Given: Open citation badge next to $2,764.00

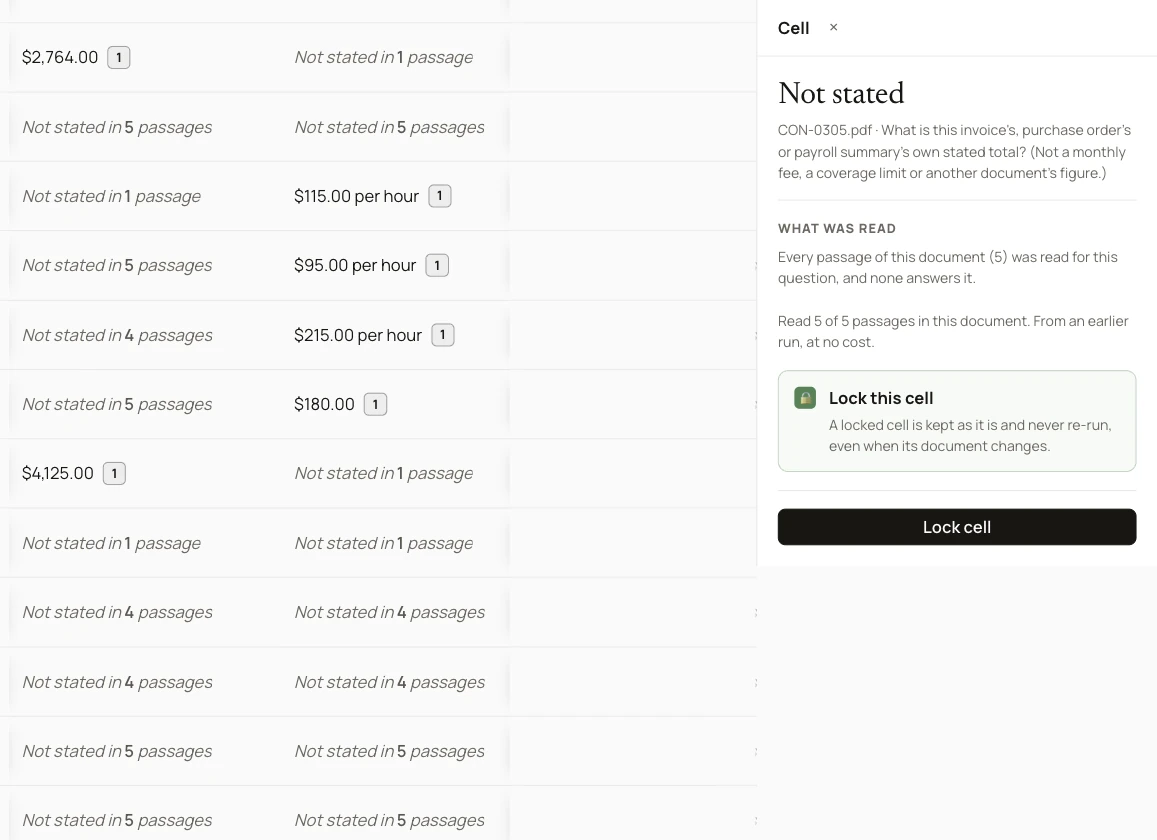Looking at the screenshot, I should coord(119,58).
